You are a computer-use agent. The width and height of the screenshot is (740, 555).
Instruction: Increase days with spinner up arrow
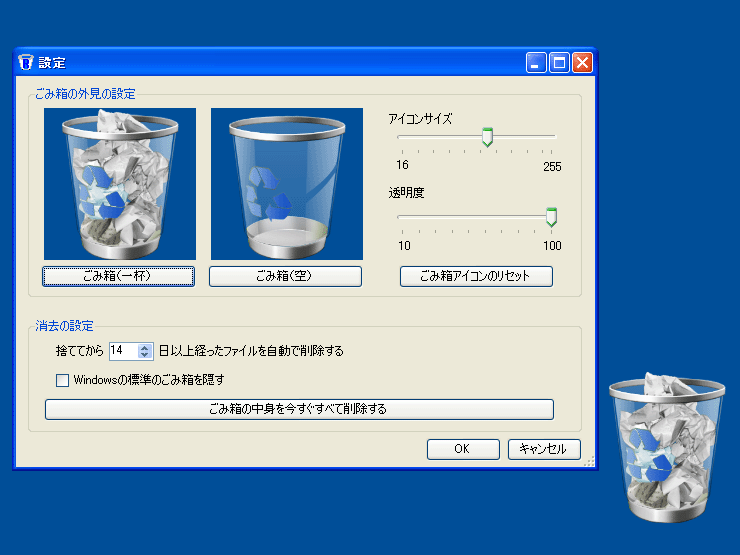[144, 347]
